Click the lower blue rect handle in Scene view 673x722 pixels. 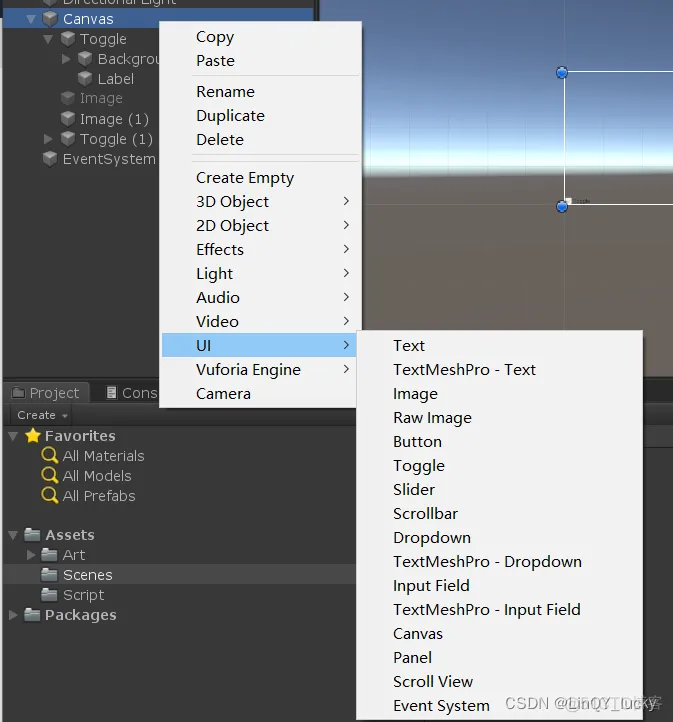[x=562, y=206]
